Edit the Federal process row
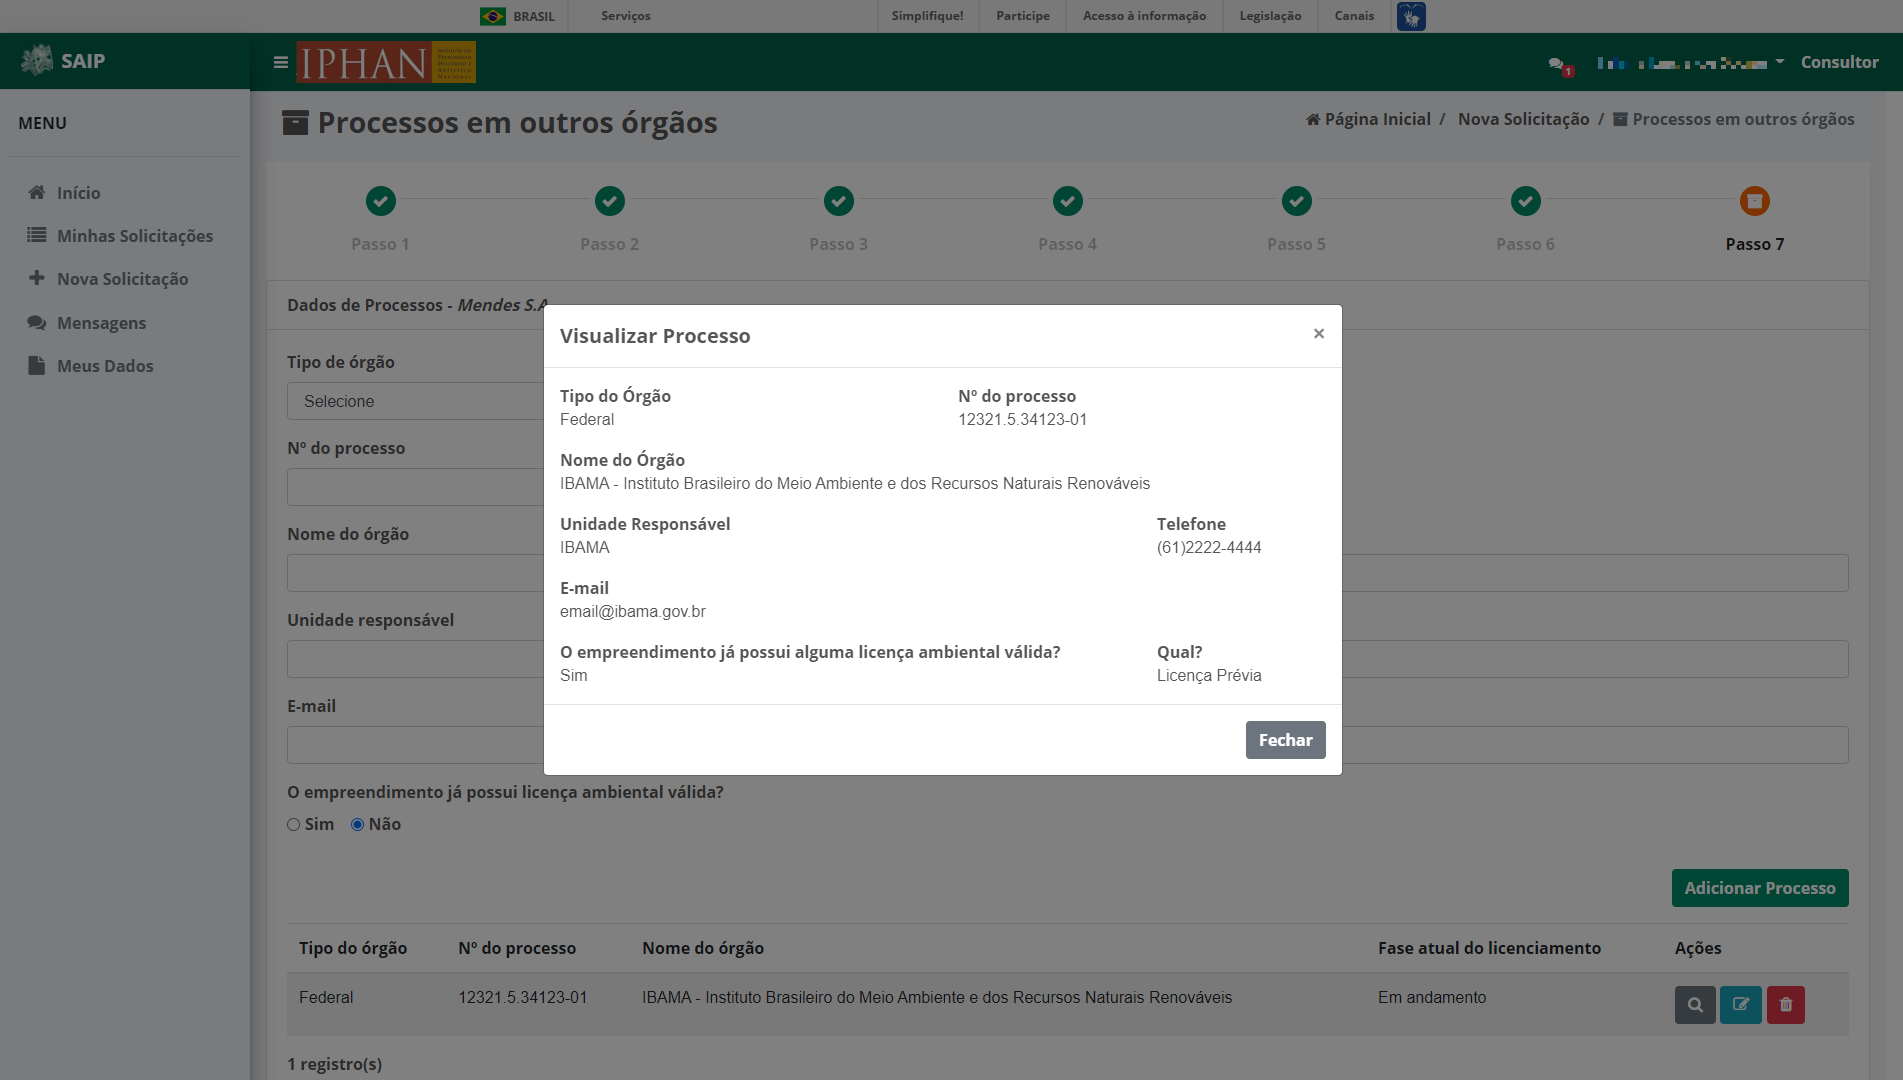The width and height of the screenshot is (1903, 1080). tap(1740, 1005)
